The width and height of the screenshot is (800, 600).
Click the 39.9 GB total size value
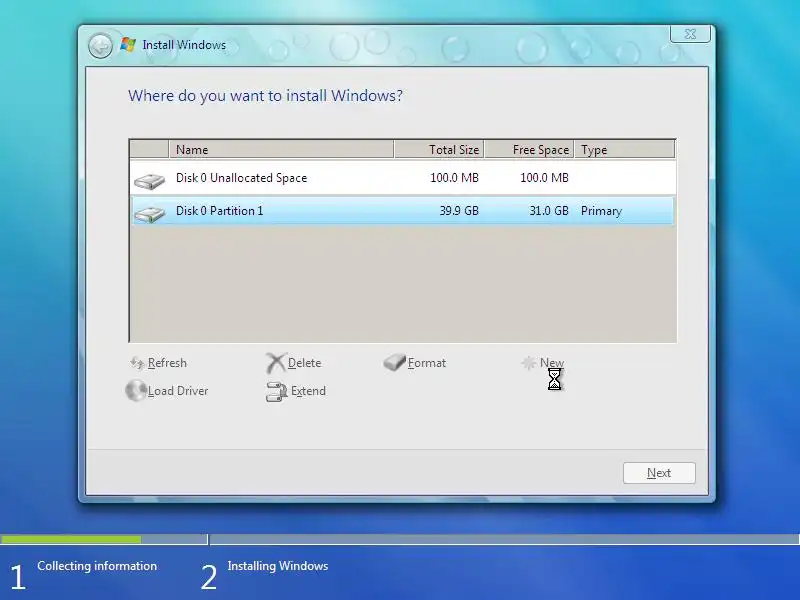[459, 211]
